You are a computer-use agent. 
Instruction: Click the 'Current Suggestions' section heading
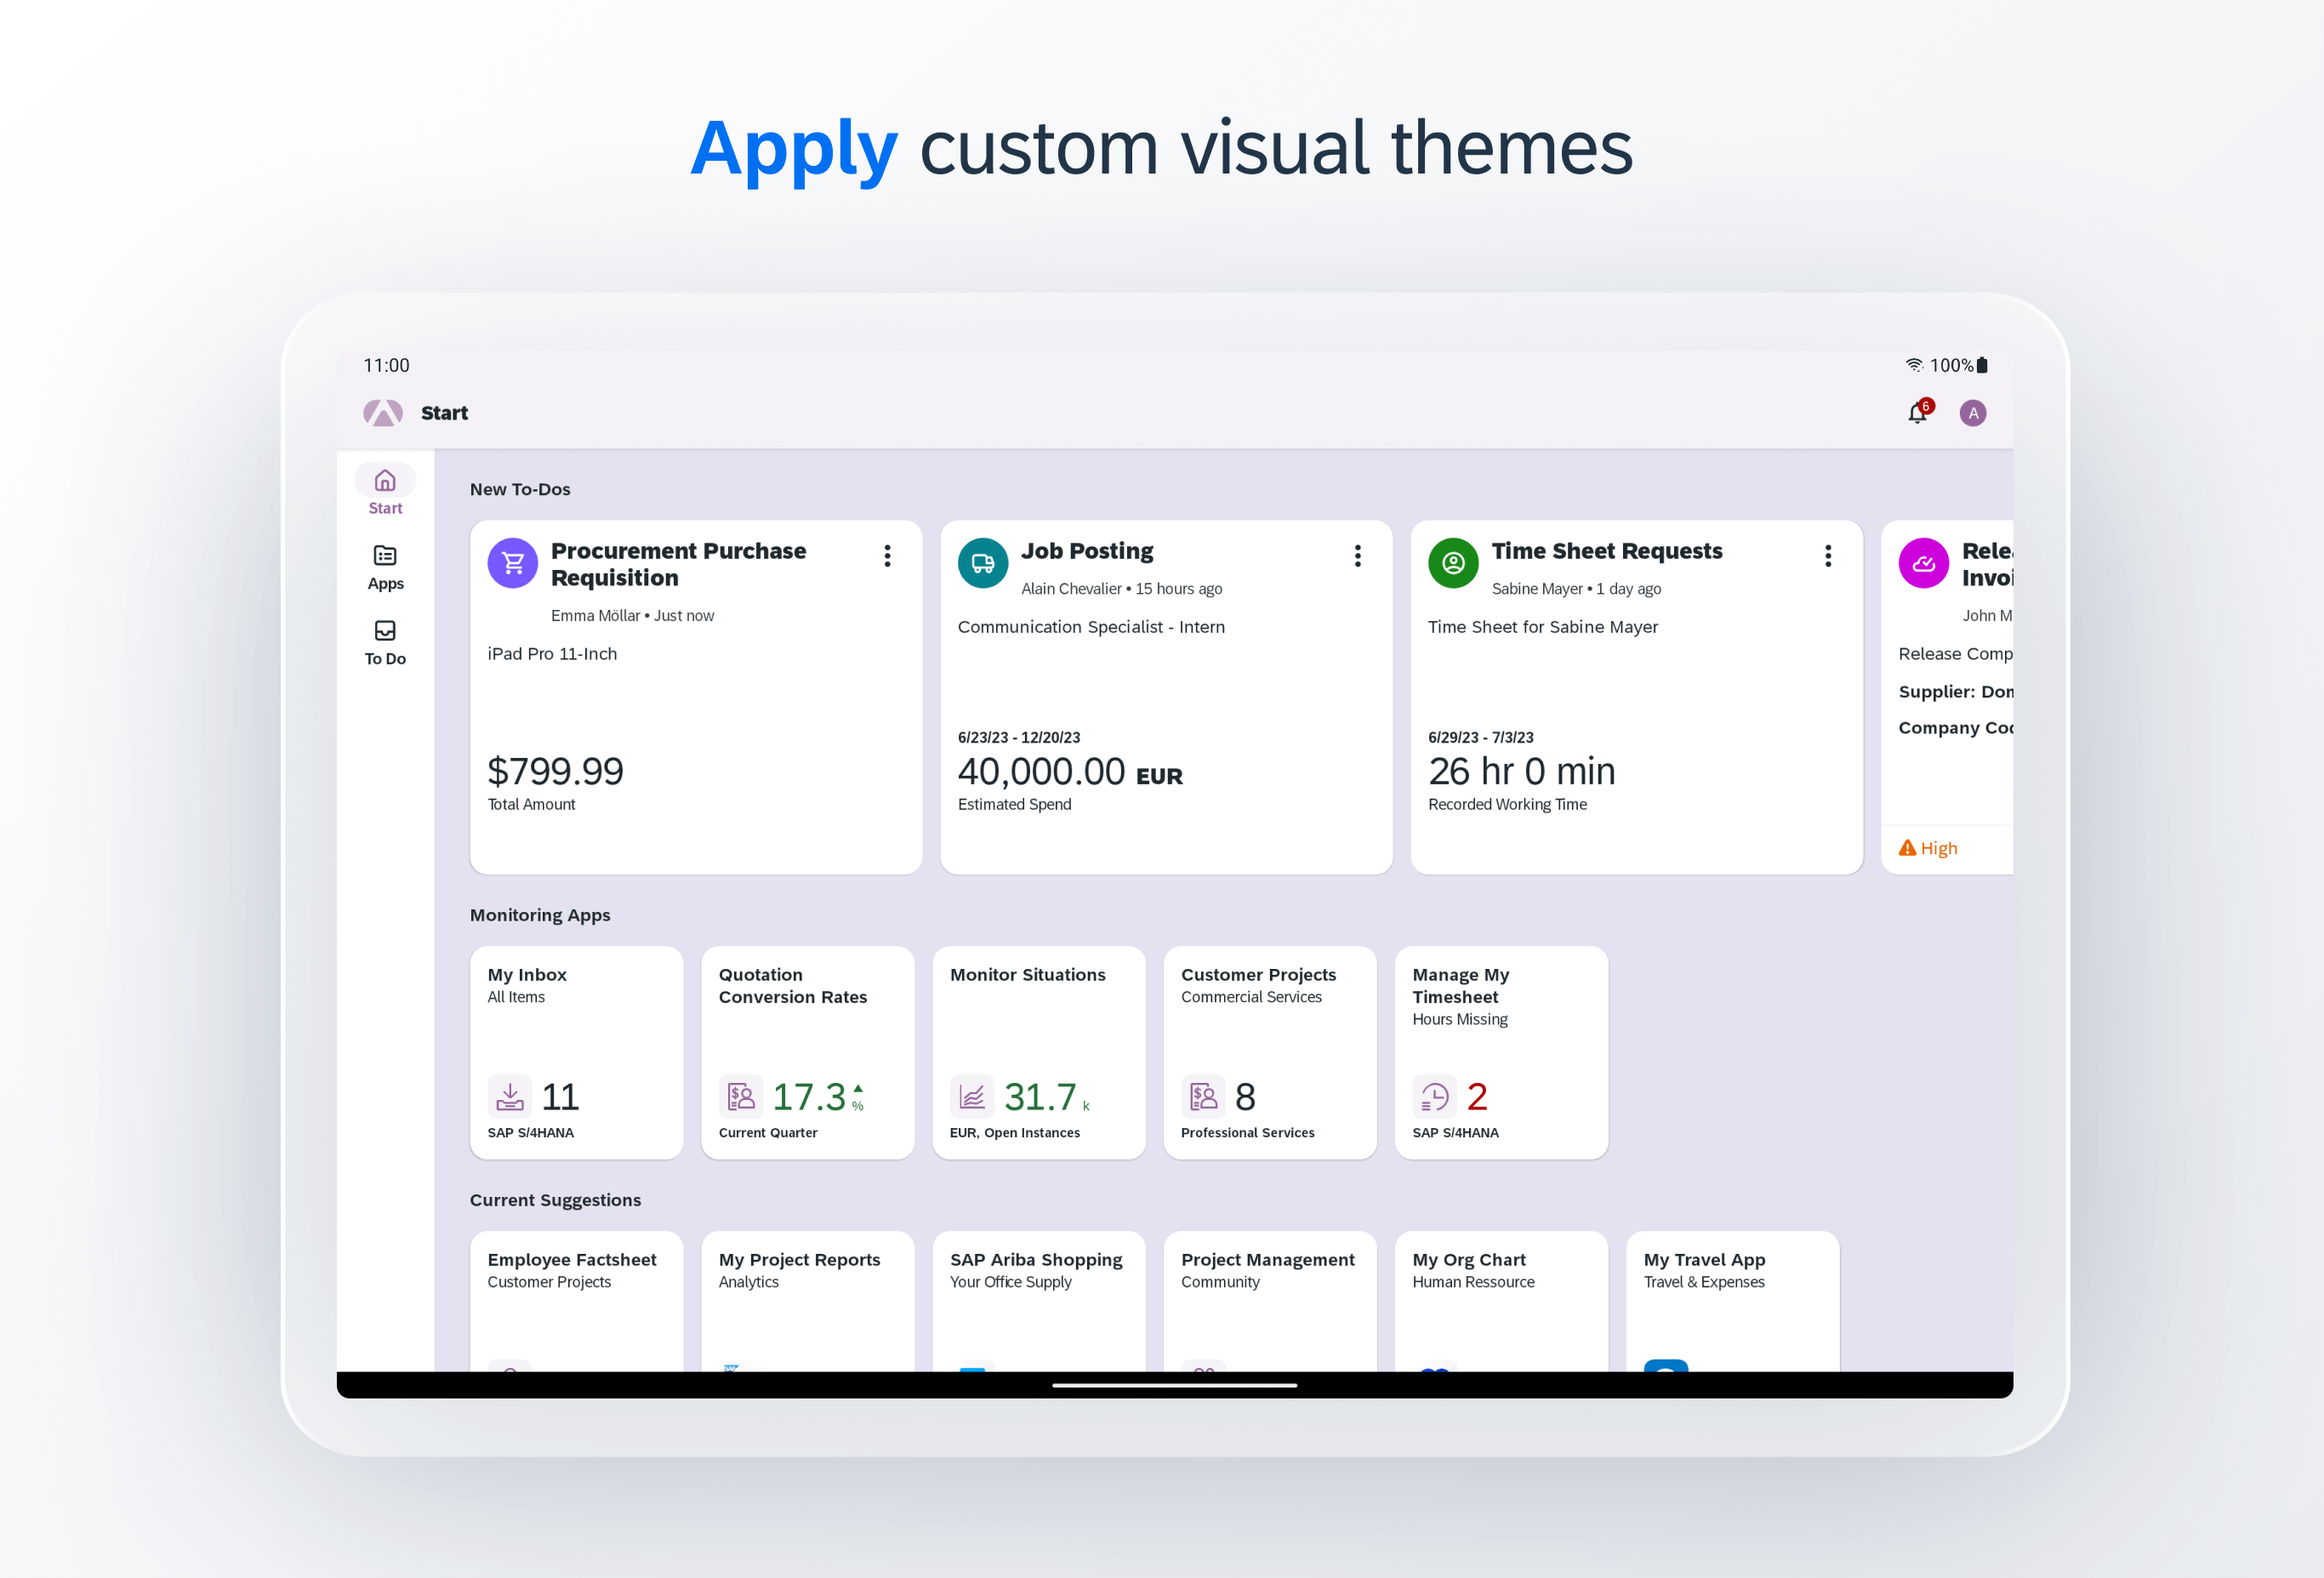click(555, 1200)
